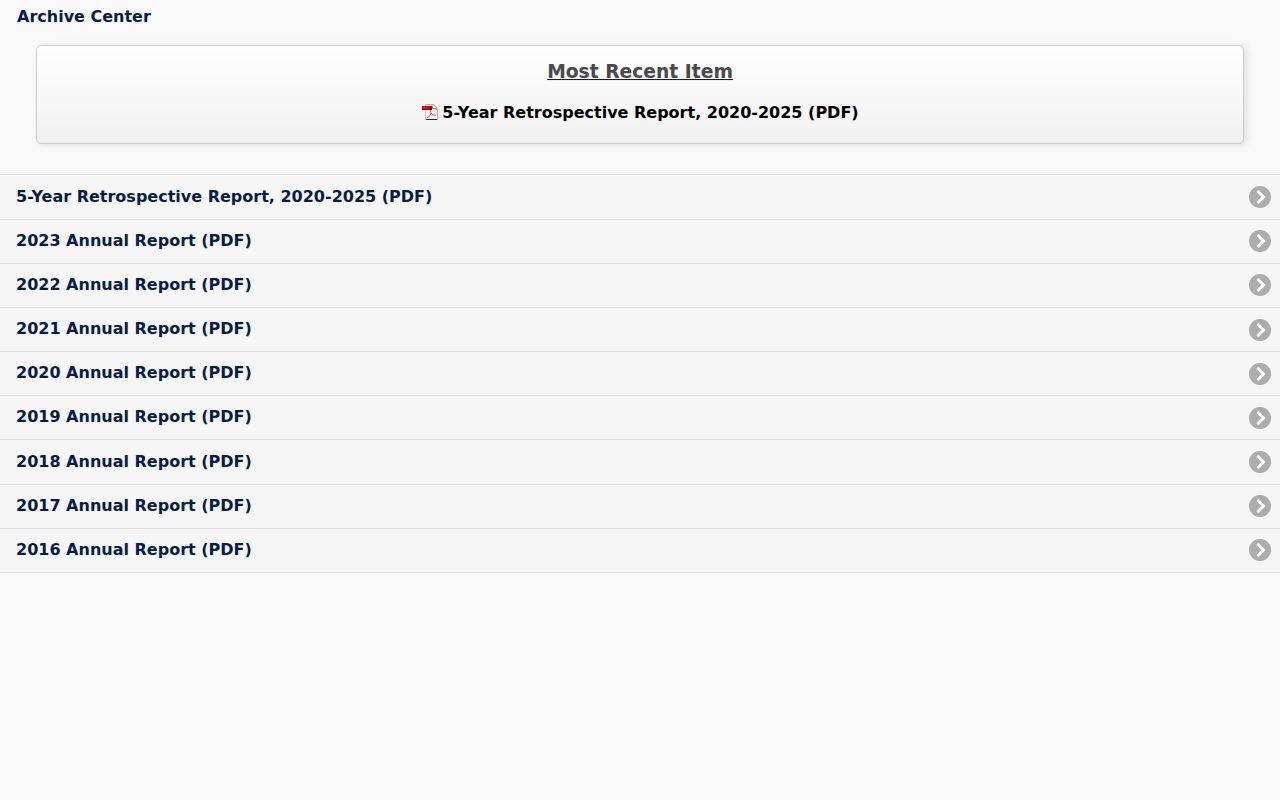Click the arrow icon for 2018 Annual Report

(1260, 462)
